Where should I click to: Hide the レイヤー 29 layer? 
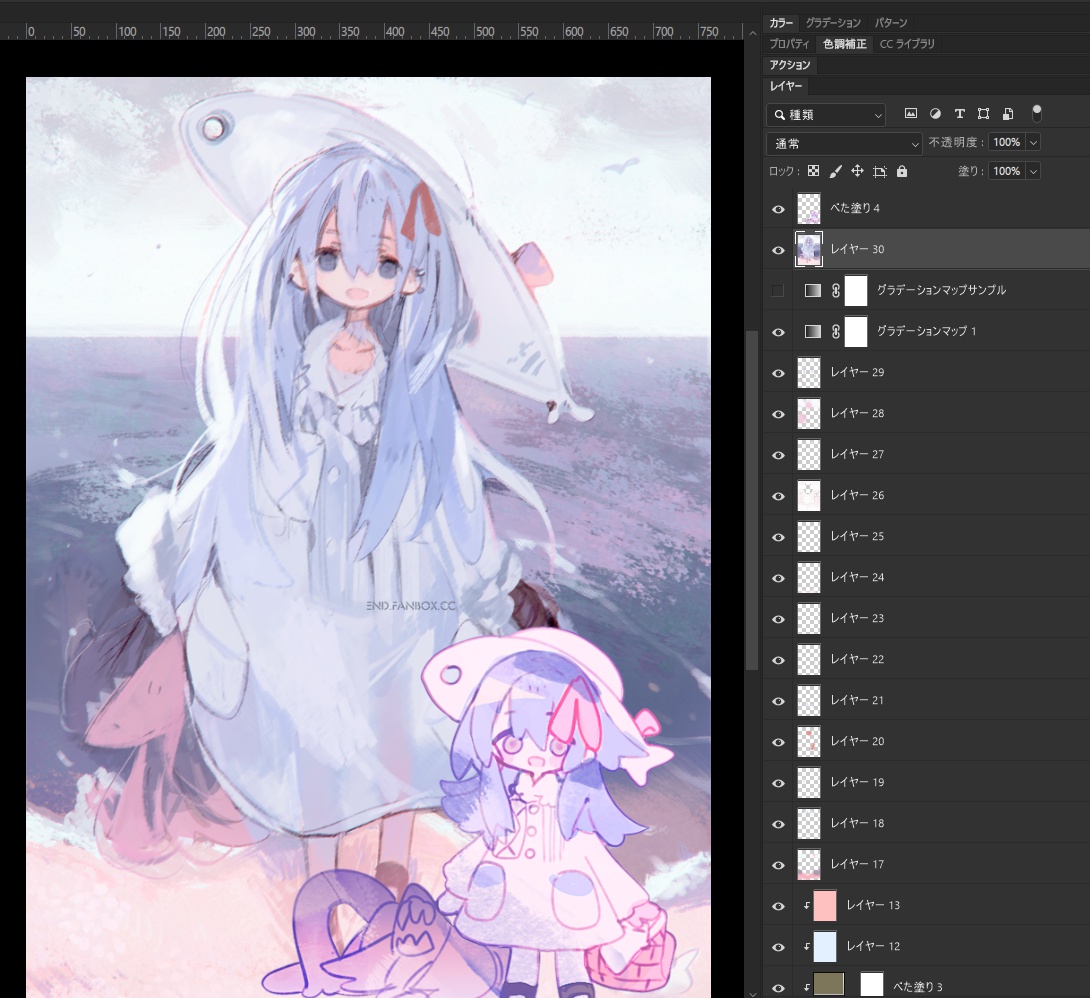click(778, 373)
